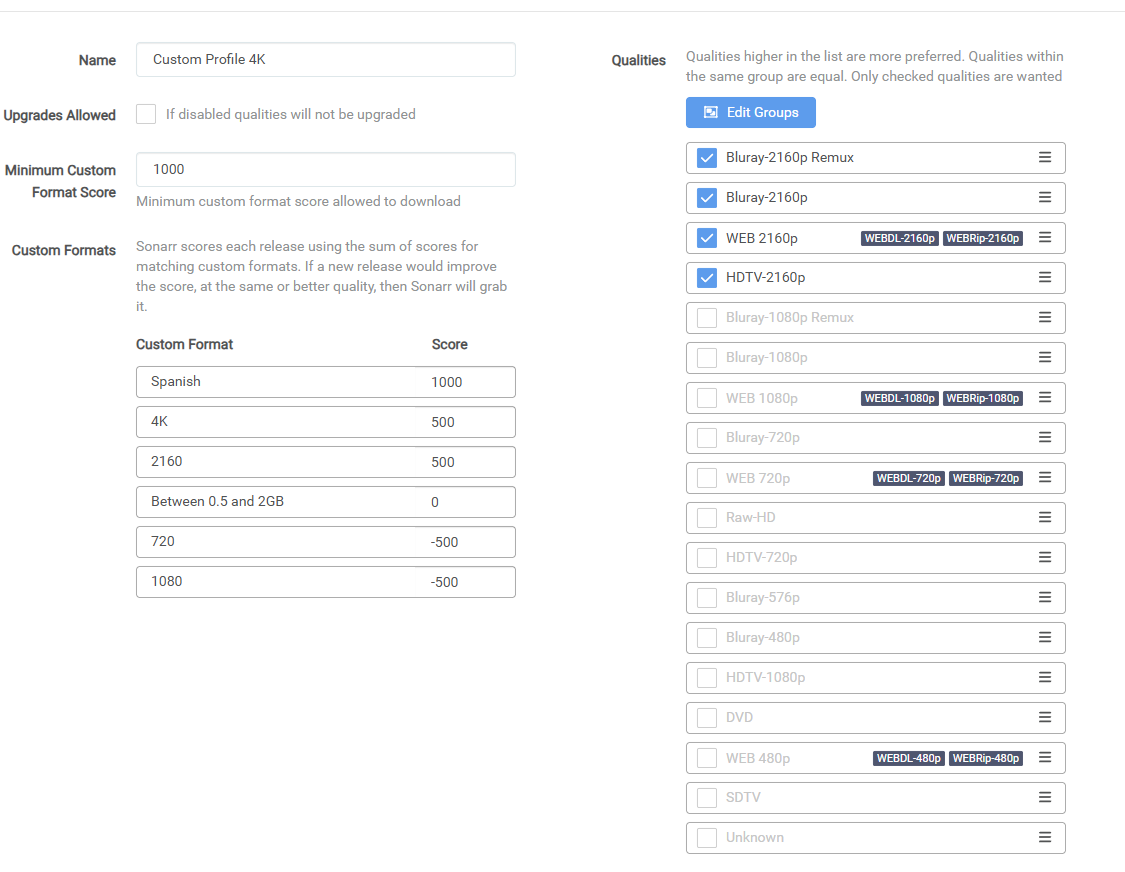This screenshot has width=1125, height=872.
Task: Click the reorder handle for SDTV quality
Action: pos(1044,798)
